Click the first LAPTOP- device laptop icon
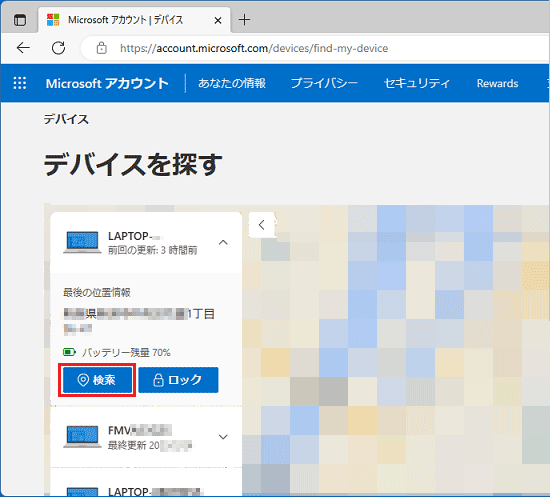550x497 pixels. [x=82, y=242]
